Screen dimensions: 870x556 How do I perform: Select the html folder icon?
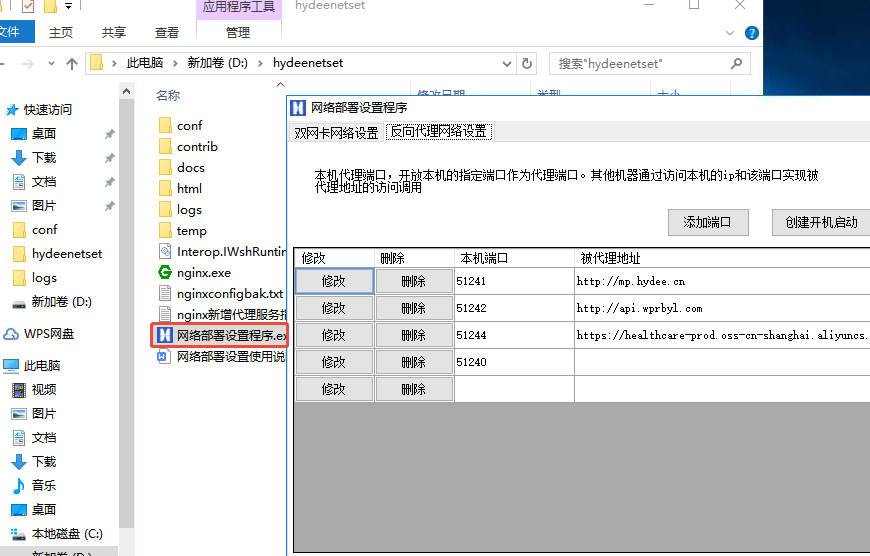pyautogui.click(x=165, y=189)
